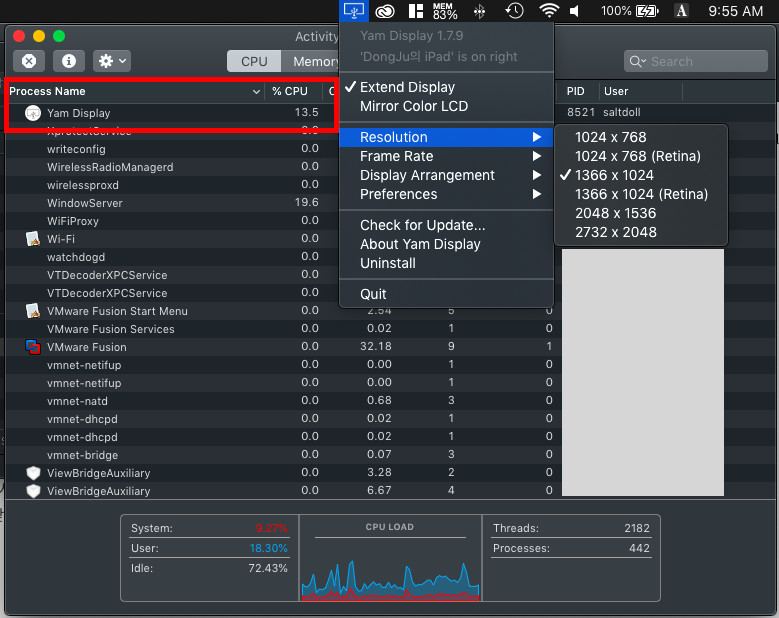Quit Yam Display from menu

[446, 294]
